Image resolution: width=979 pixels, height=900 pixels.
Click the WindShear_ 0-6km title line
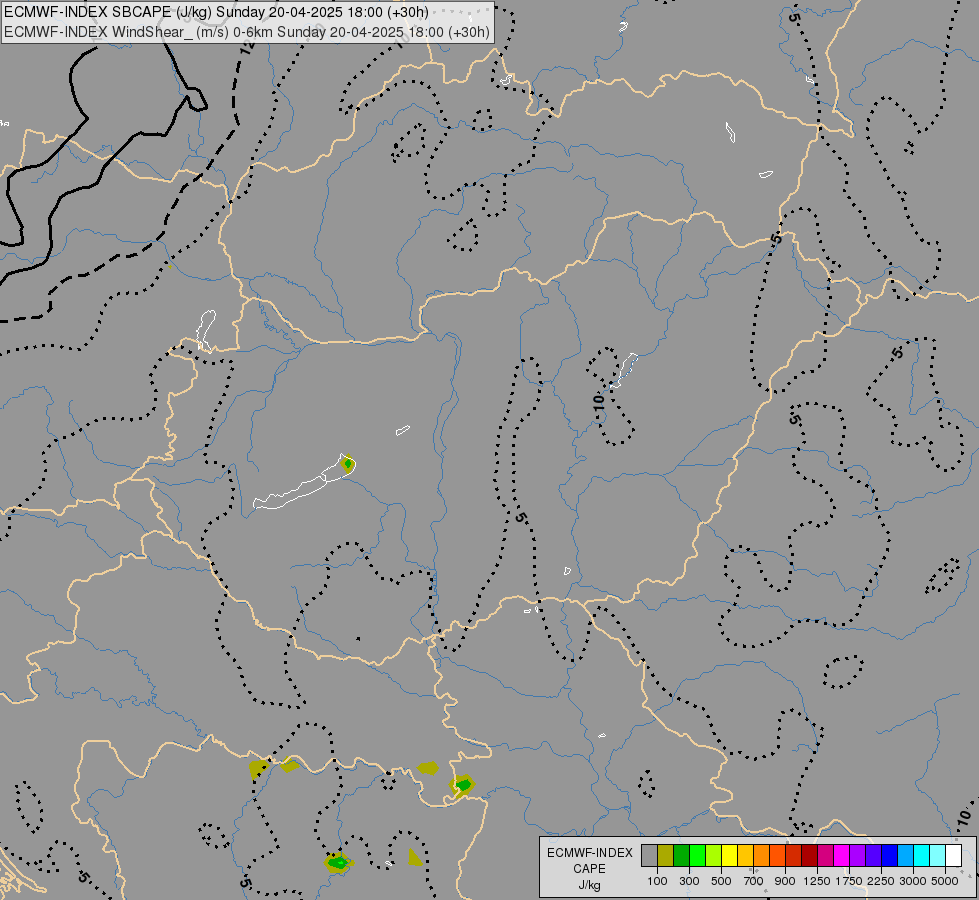point(247,32)
